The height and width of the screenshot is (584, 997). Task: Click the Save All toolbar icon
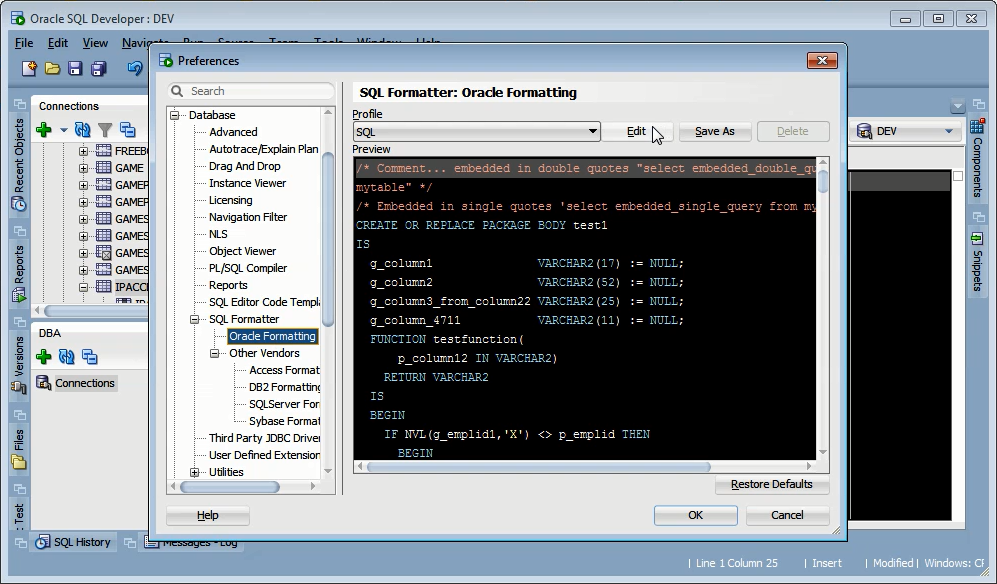pos(99,68)
